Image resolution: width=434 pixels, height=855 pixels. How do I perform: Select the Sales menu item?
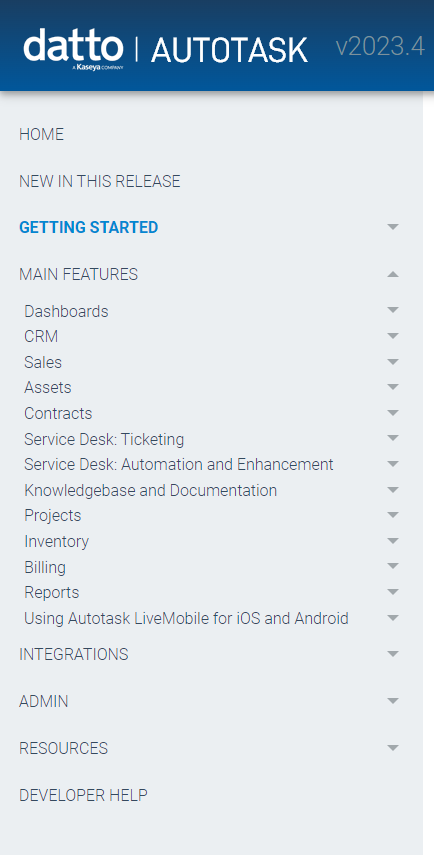pos(43,362)
